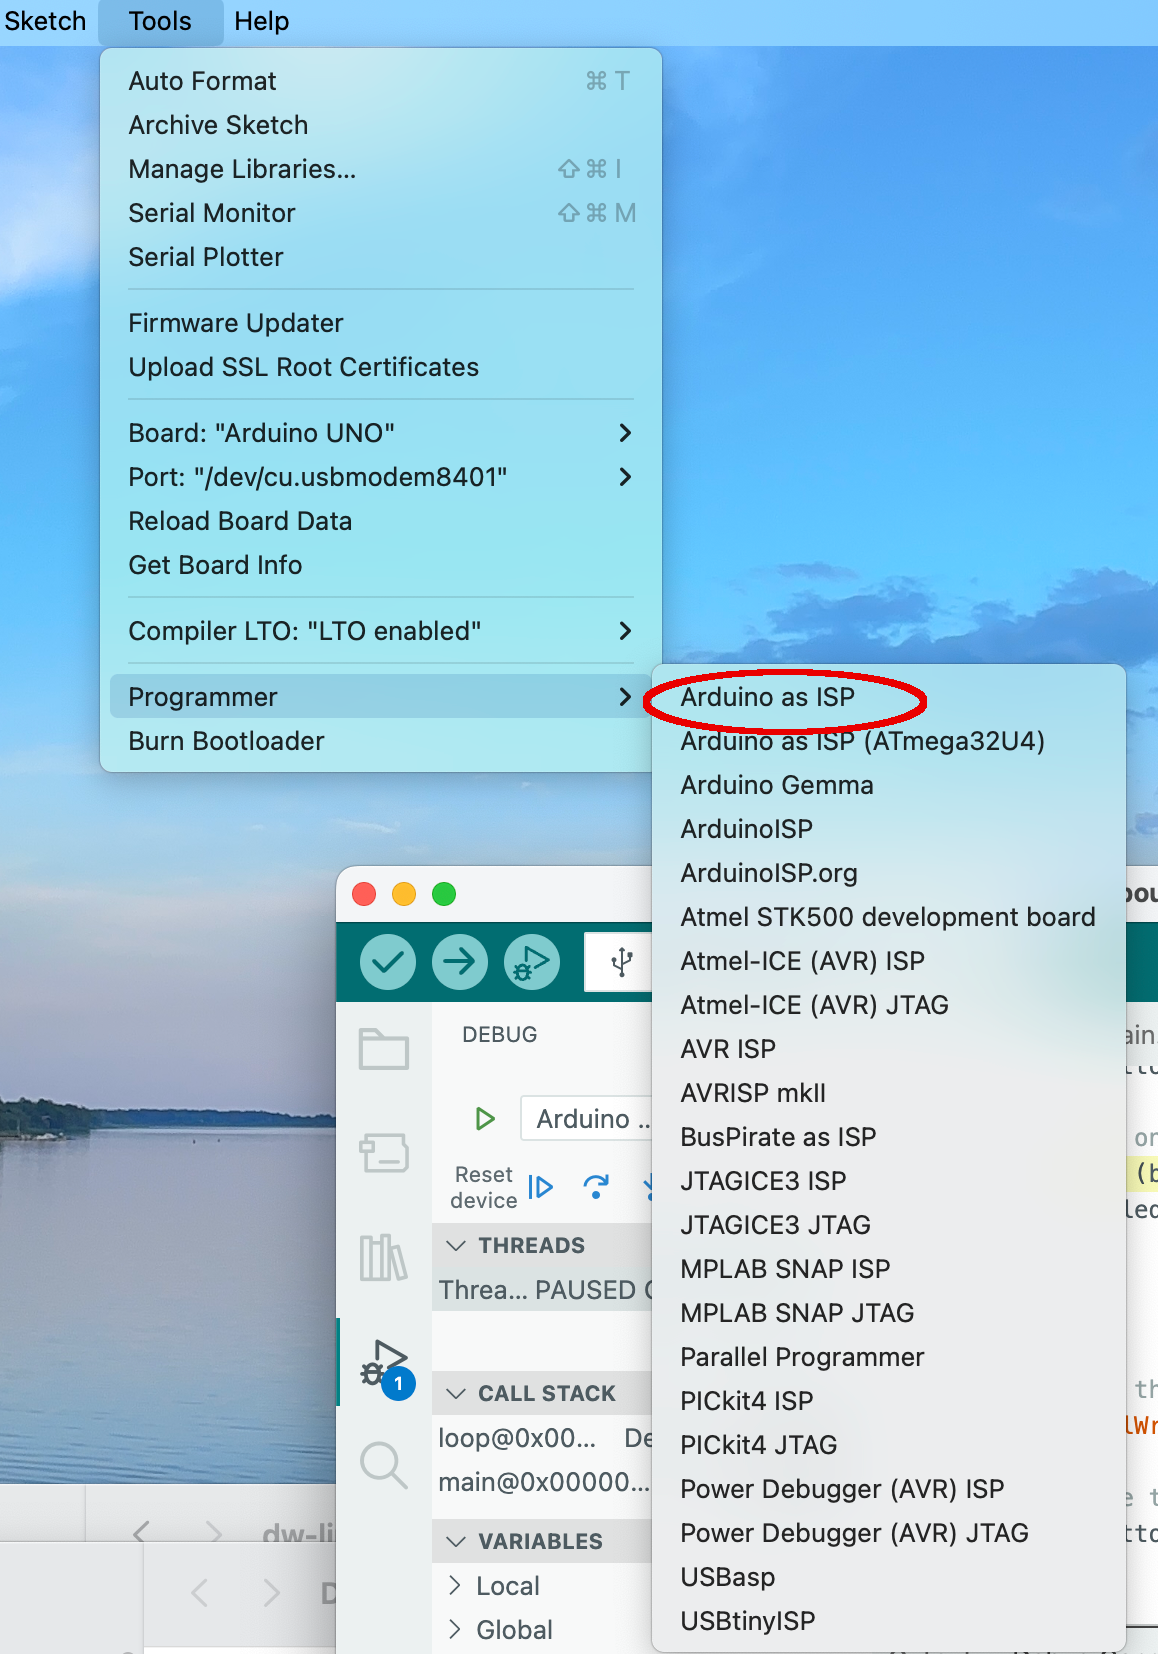Open the Library Manager sidebar icon
1158x1654 pixels.
[x=384, y=1257]
